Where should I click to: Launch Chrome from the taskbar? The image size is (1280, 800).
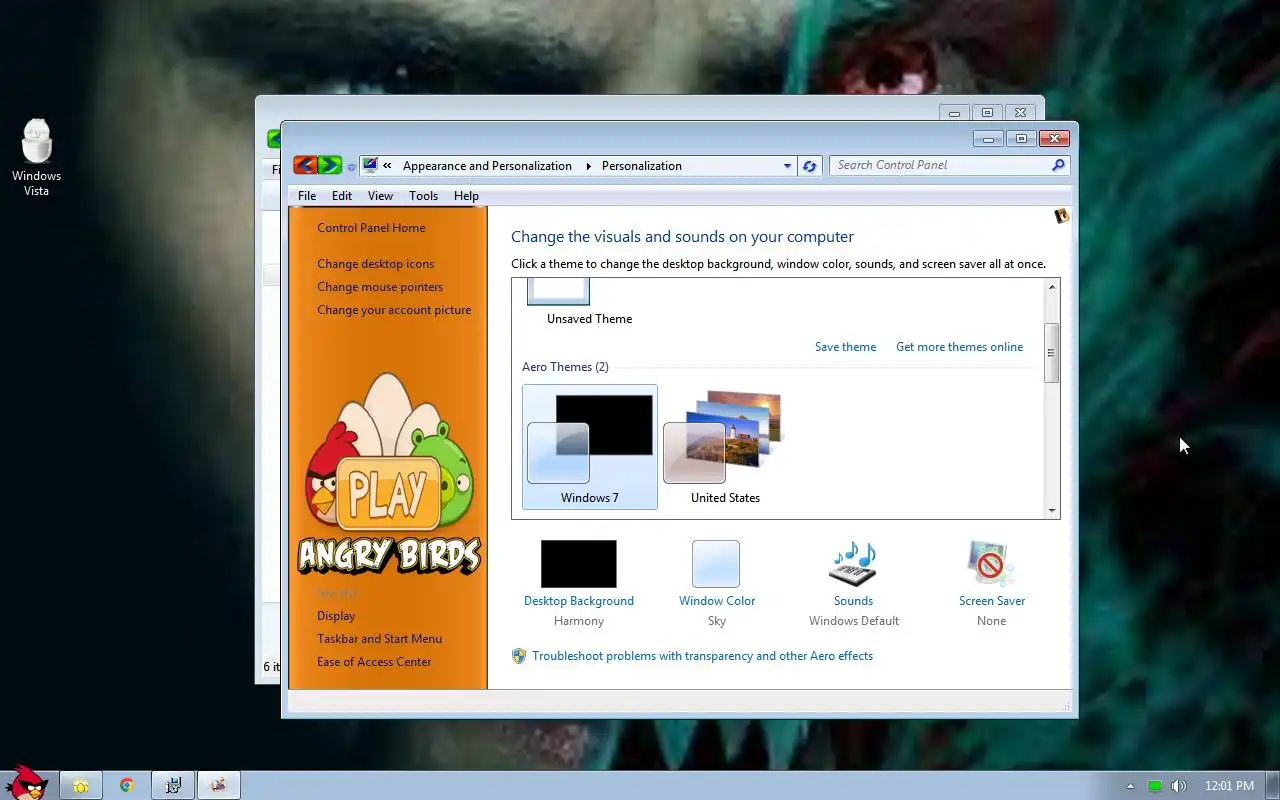tap(127, 786)
